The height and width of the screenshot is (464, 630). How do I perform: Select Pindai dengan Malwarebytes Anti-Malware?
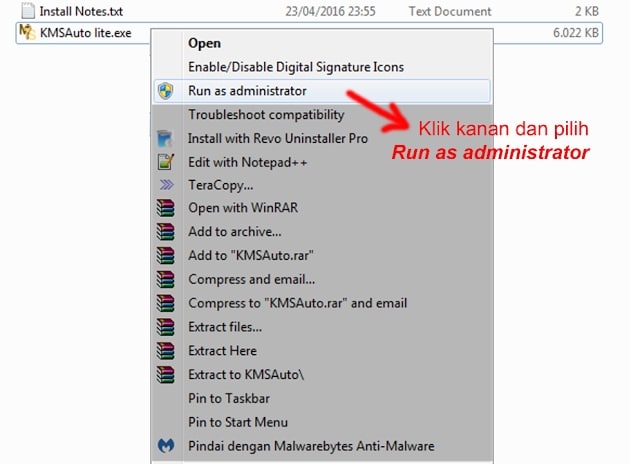(x=322, y=446)
